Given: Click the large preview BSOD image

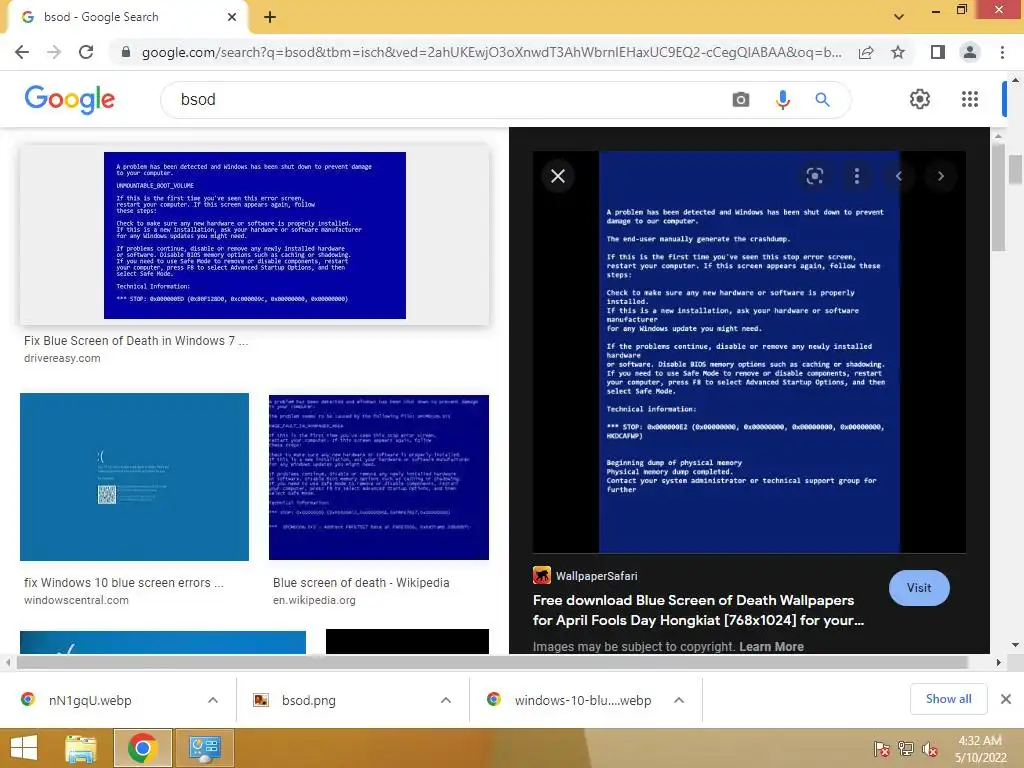Looking at the screenshot, I should coord(749,353).
